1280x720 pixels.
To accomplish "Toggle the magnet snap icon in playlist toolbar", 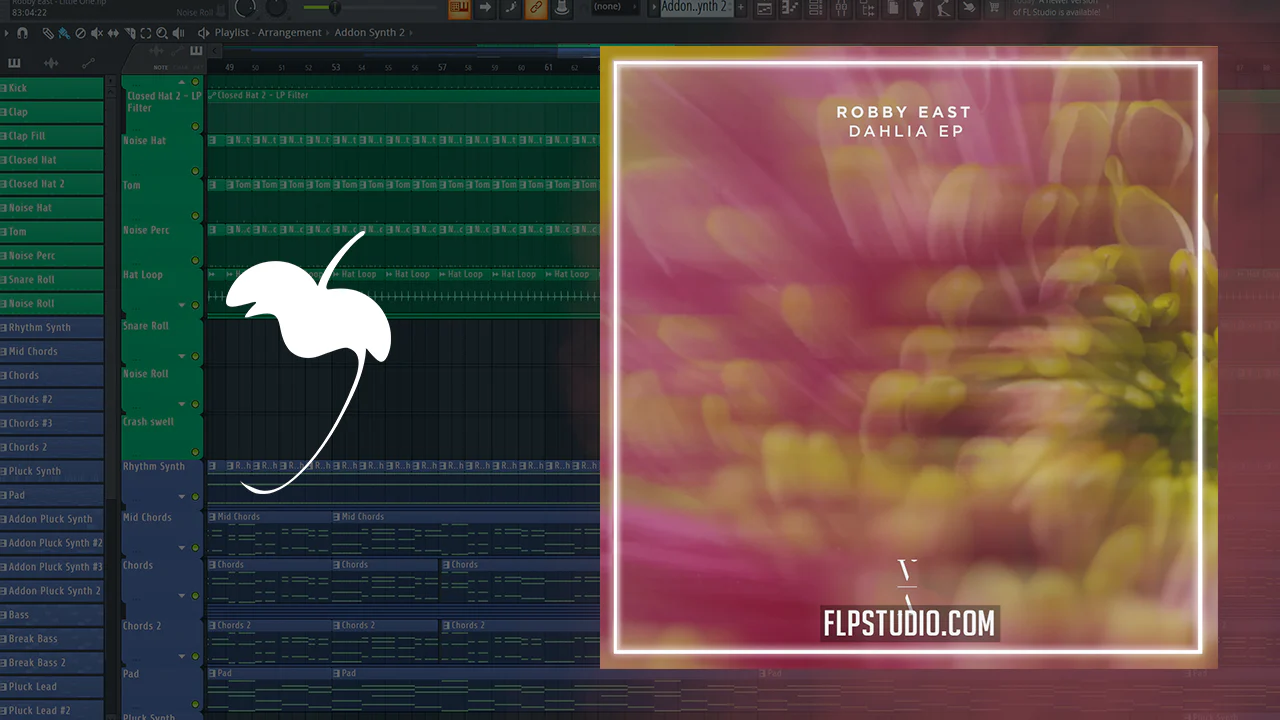I will (22, 33).
